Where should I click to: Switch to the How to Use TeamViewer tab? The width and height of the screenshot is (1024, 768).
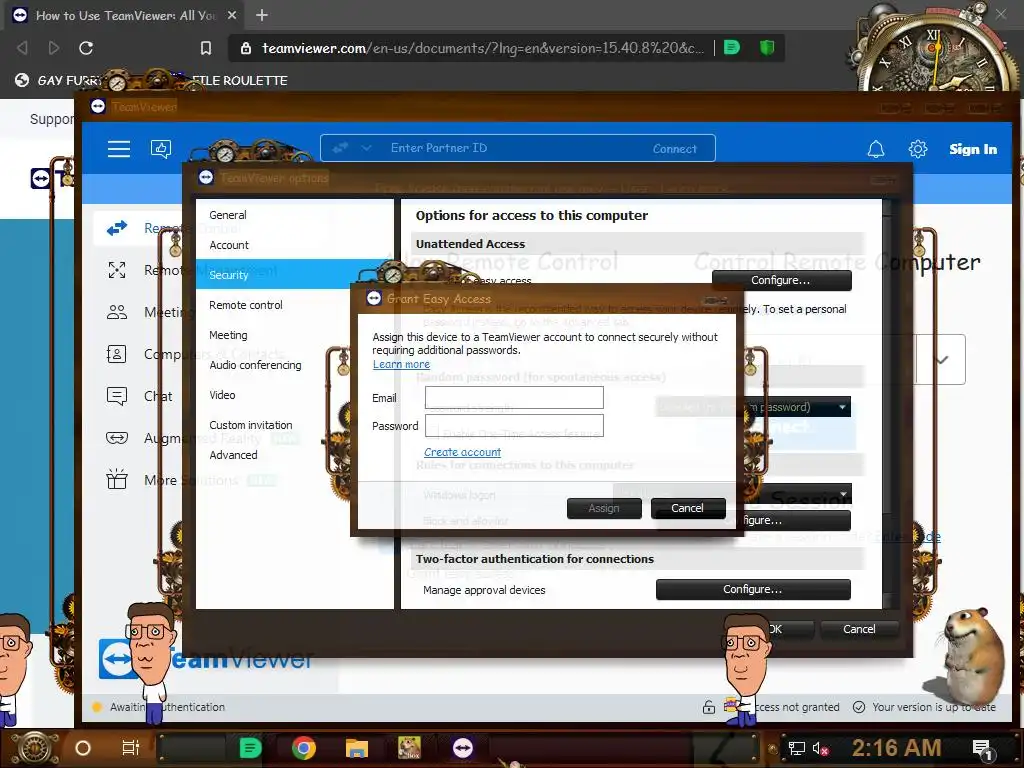(x=124, y=15)
